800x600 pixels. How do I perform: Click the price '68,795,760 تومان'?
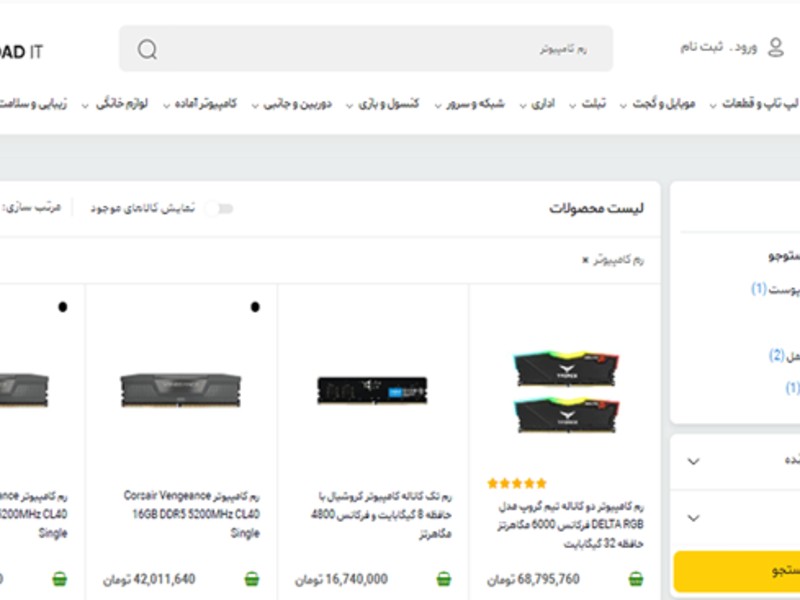click(533, 580)
